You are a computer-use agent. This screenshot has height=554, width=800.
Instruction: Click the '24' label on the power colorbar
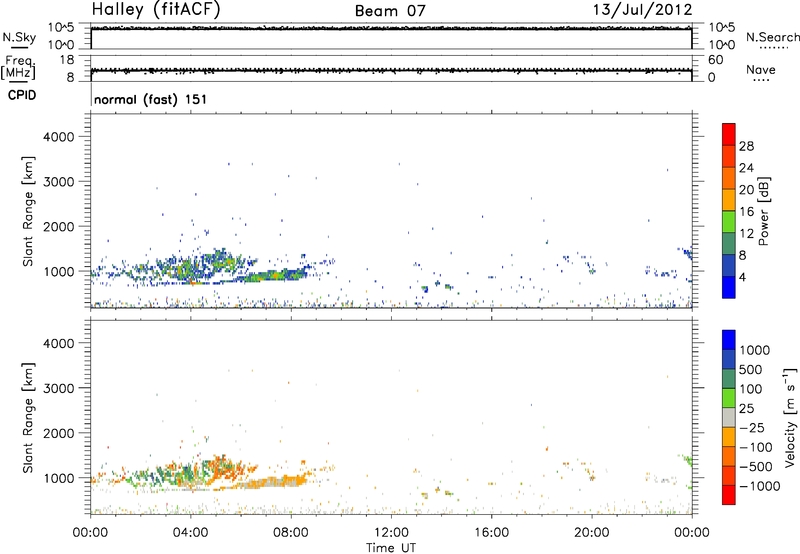[746, 168]
